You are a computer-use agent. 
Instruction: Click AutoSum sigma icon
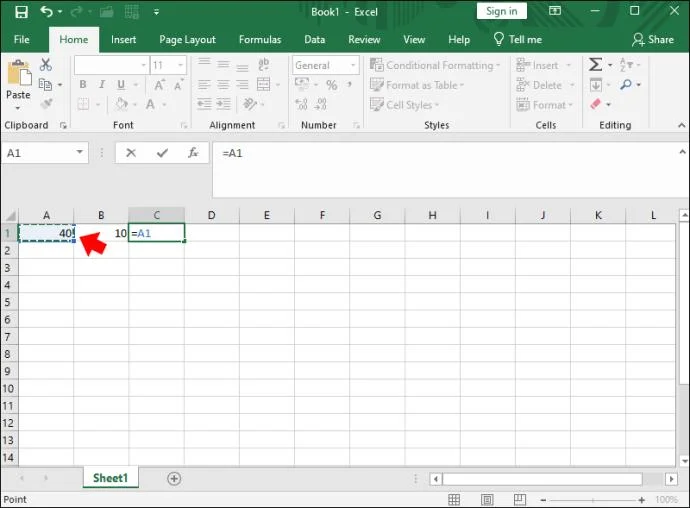click(595, 65)
